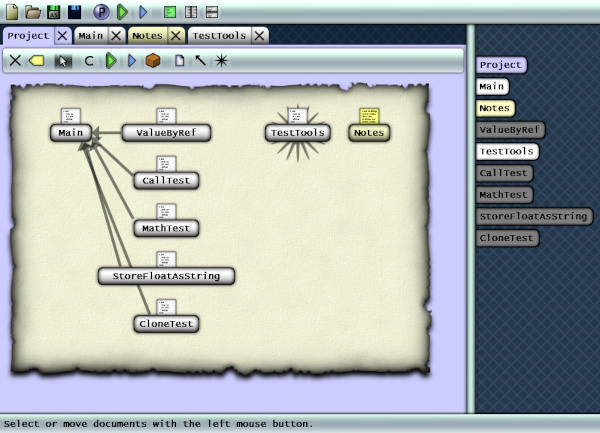Viewport: 600px width, 433px height.
Task: Select the diagonal arrow link tool
Action: pyautogui.click(x=201, y=60)
